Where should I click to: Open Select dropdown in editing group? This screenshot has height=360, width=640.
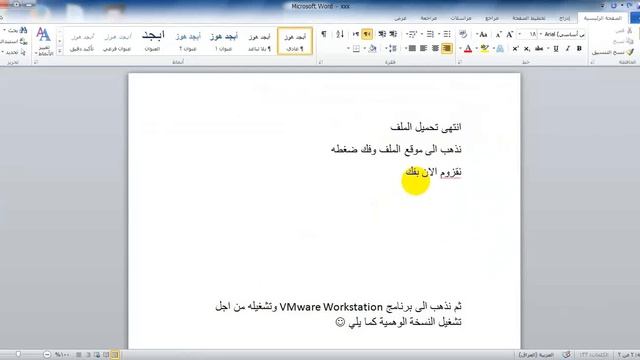tap(14, 52)
